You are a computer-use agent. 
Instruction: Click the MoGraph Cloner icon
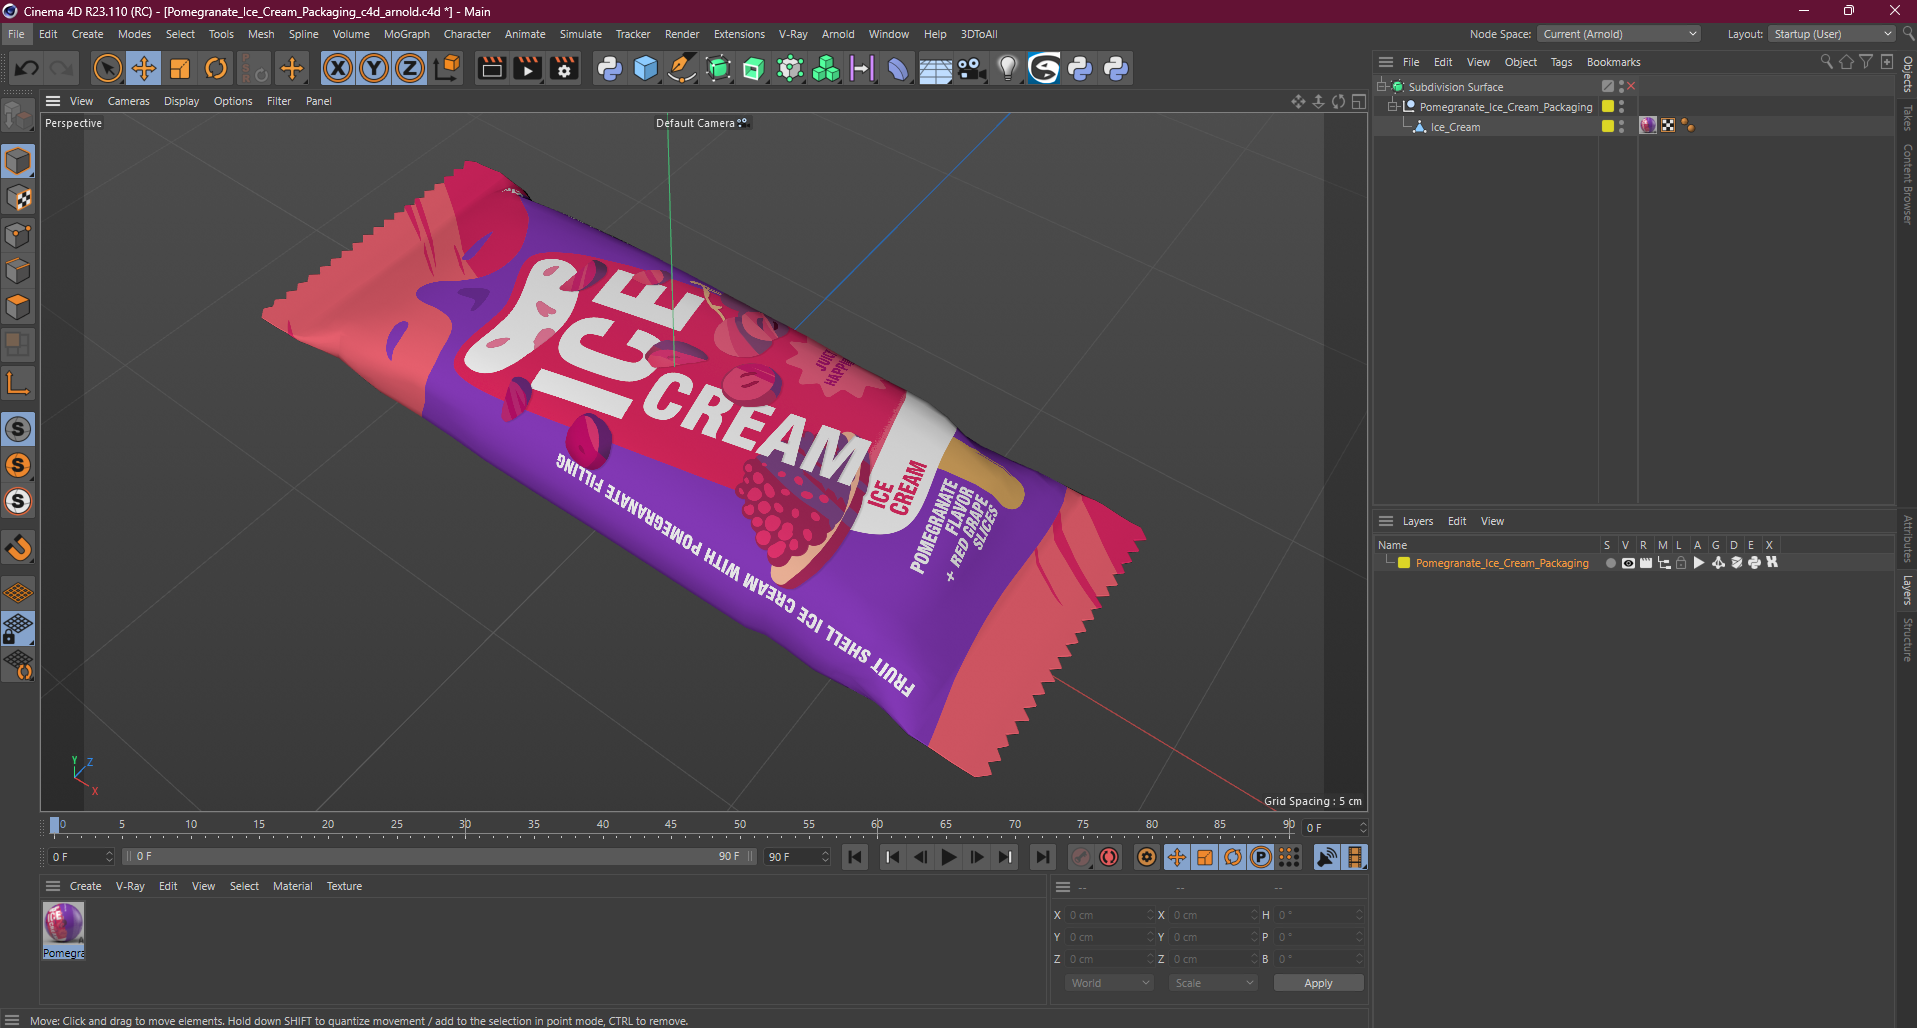click(826, 68)
